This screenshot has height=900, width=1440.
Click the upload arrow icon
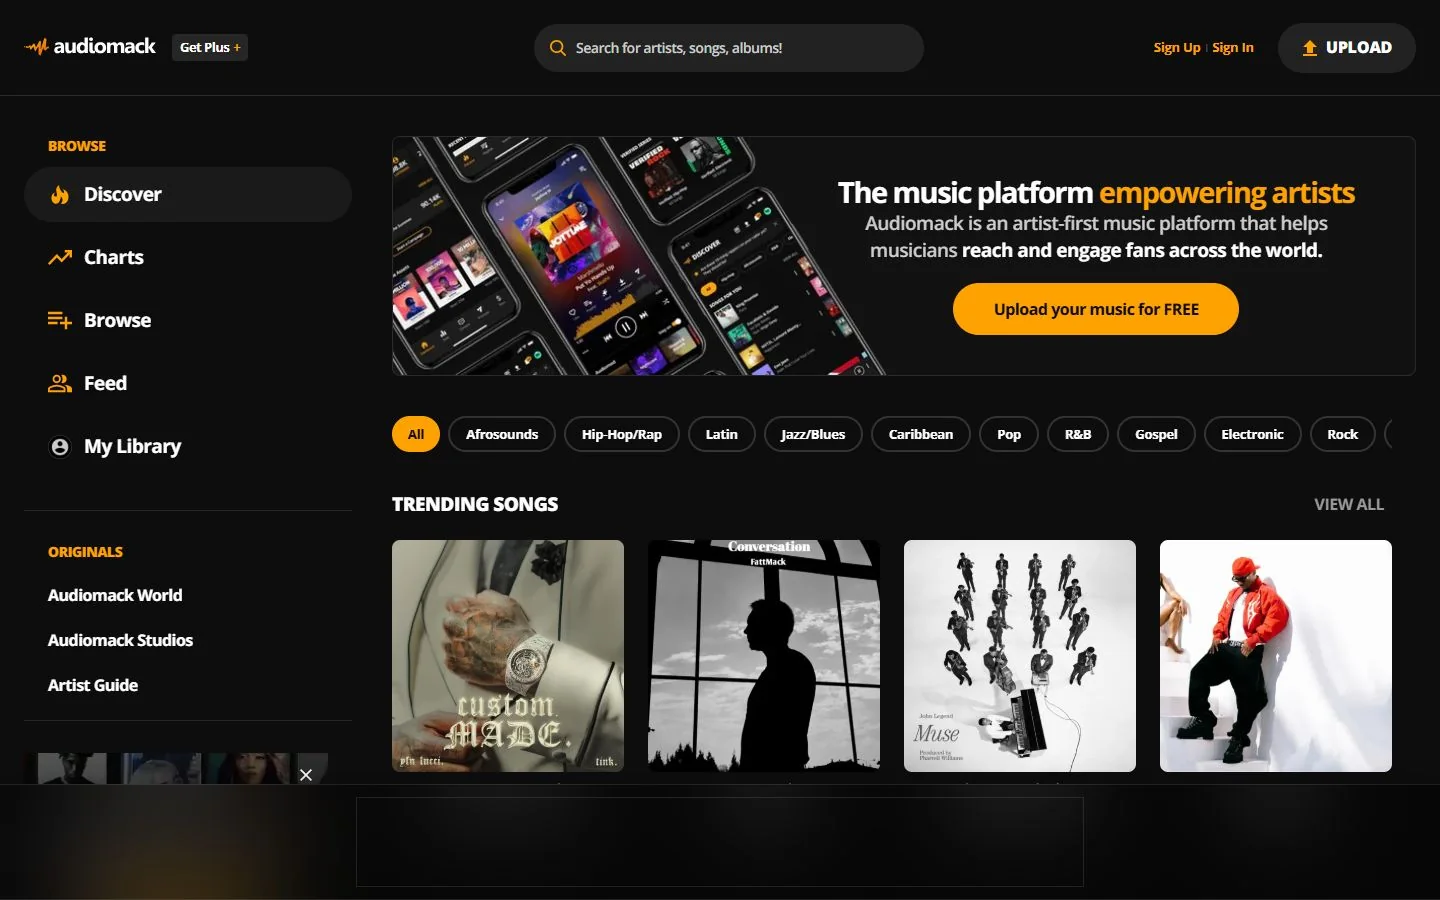pyautogui.click(x=1309, y=48)
